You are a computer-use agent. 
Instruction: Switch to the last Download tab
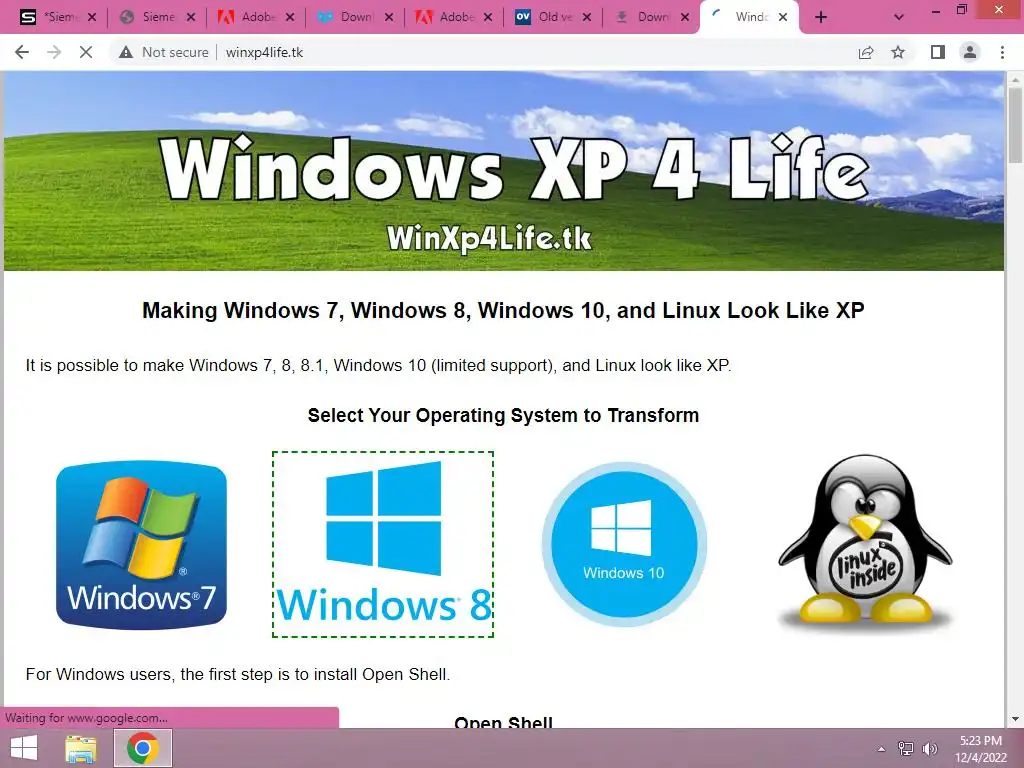click(652, 17)
